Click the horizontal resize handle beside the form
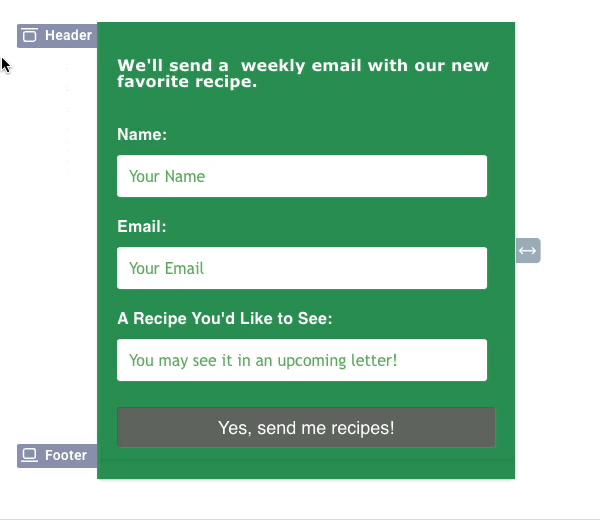The image size is (600, 526). point(528,250)
